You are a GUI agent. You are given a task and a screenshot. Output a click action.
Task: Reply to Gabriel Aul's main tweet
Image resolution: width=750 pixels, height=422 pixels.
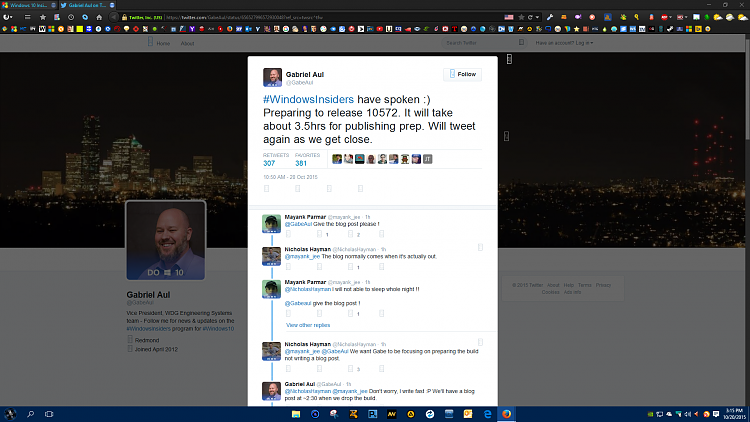(266, 189)
